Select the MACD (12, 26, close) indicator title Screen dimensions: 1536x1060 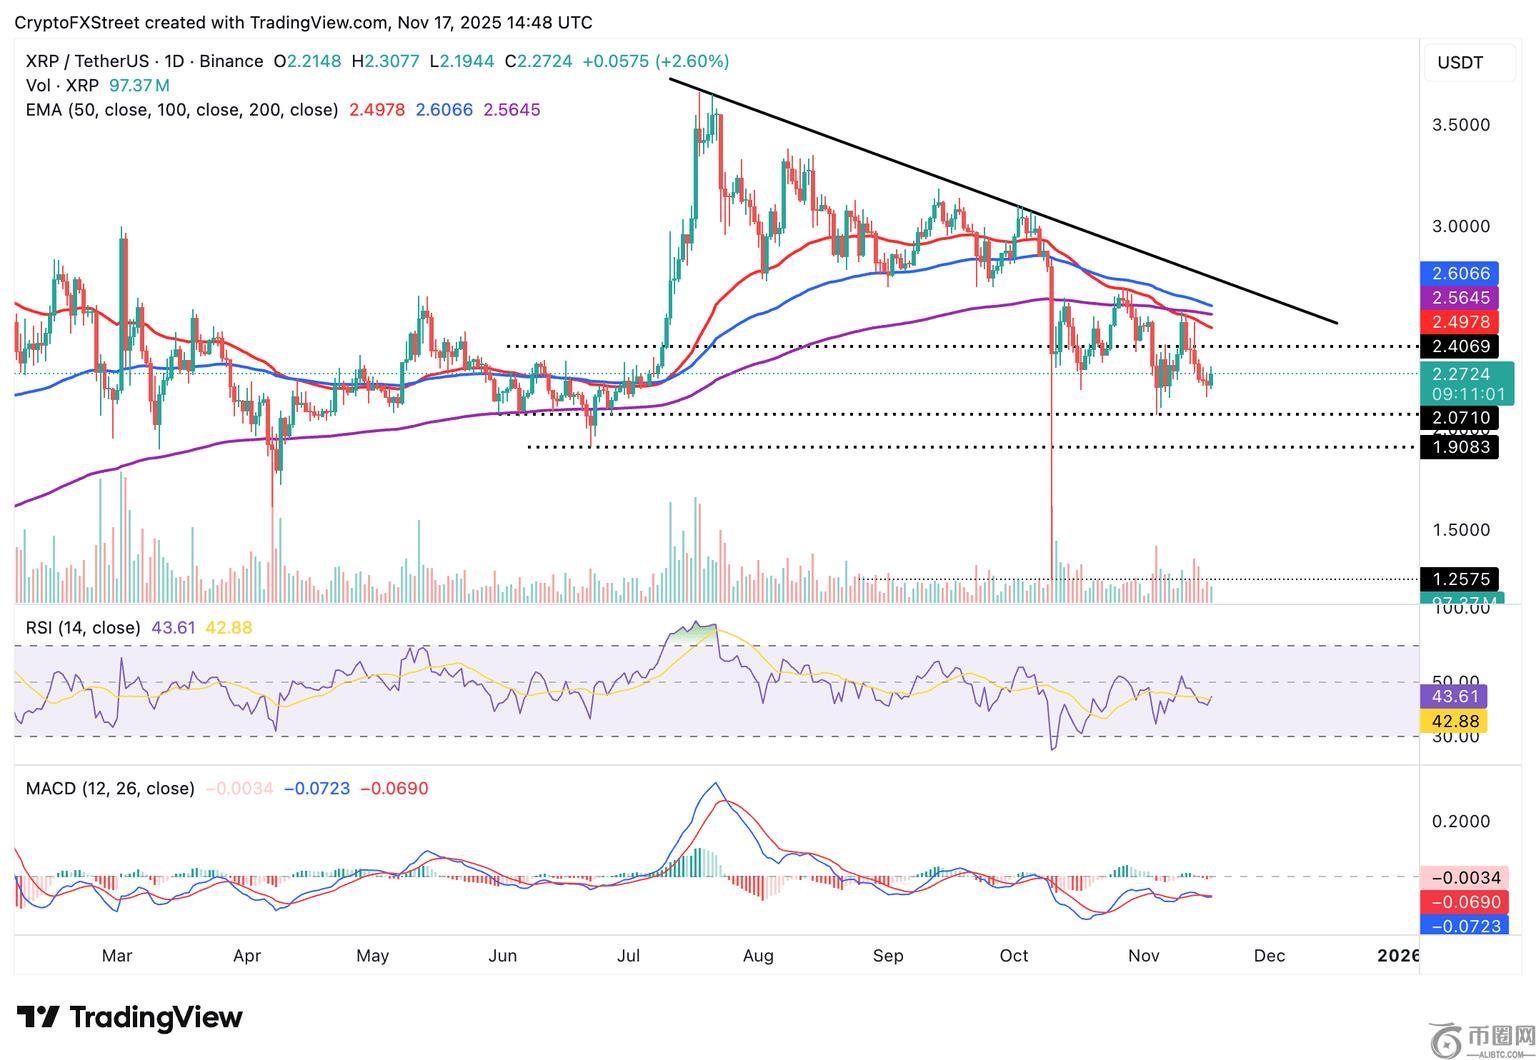[x=110, y=788]
